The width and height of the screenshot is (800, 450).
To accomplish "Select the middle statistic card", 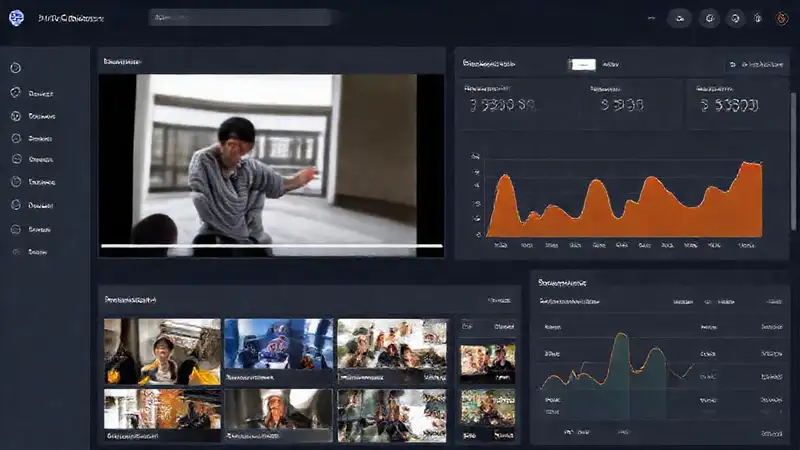I will (633, 104).
